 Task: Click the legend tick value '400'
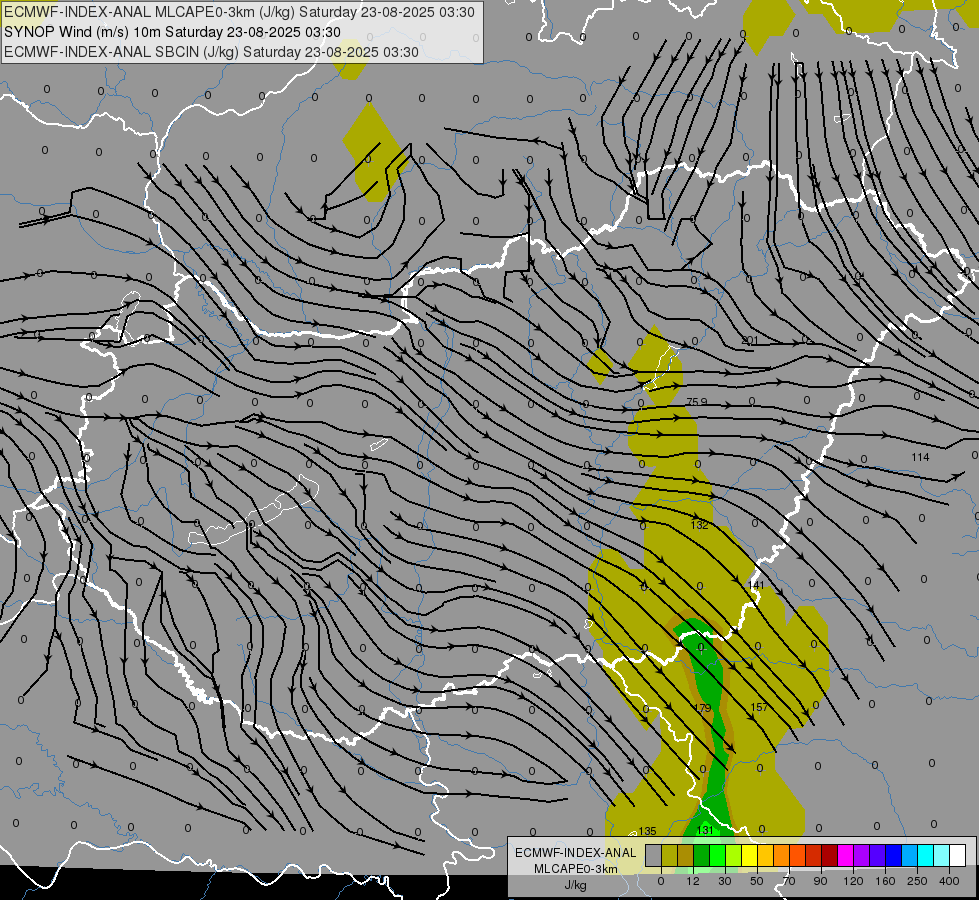(x=949, y=881)
